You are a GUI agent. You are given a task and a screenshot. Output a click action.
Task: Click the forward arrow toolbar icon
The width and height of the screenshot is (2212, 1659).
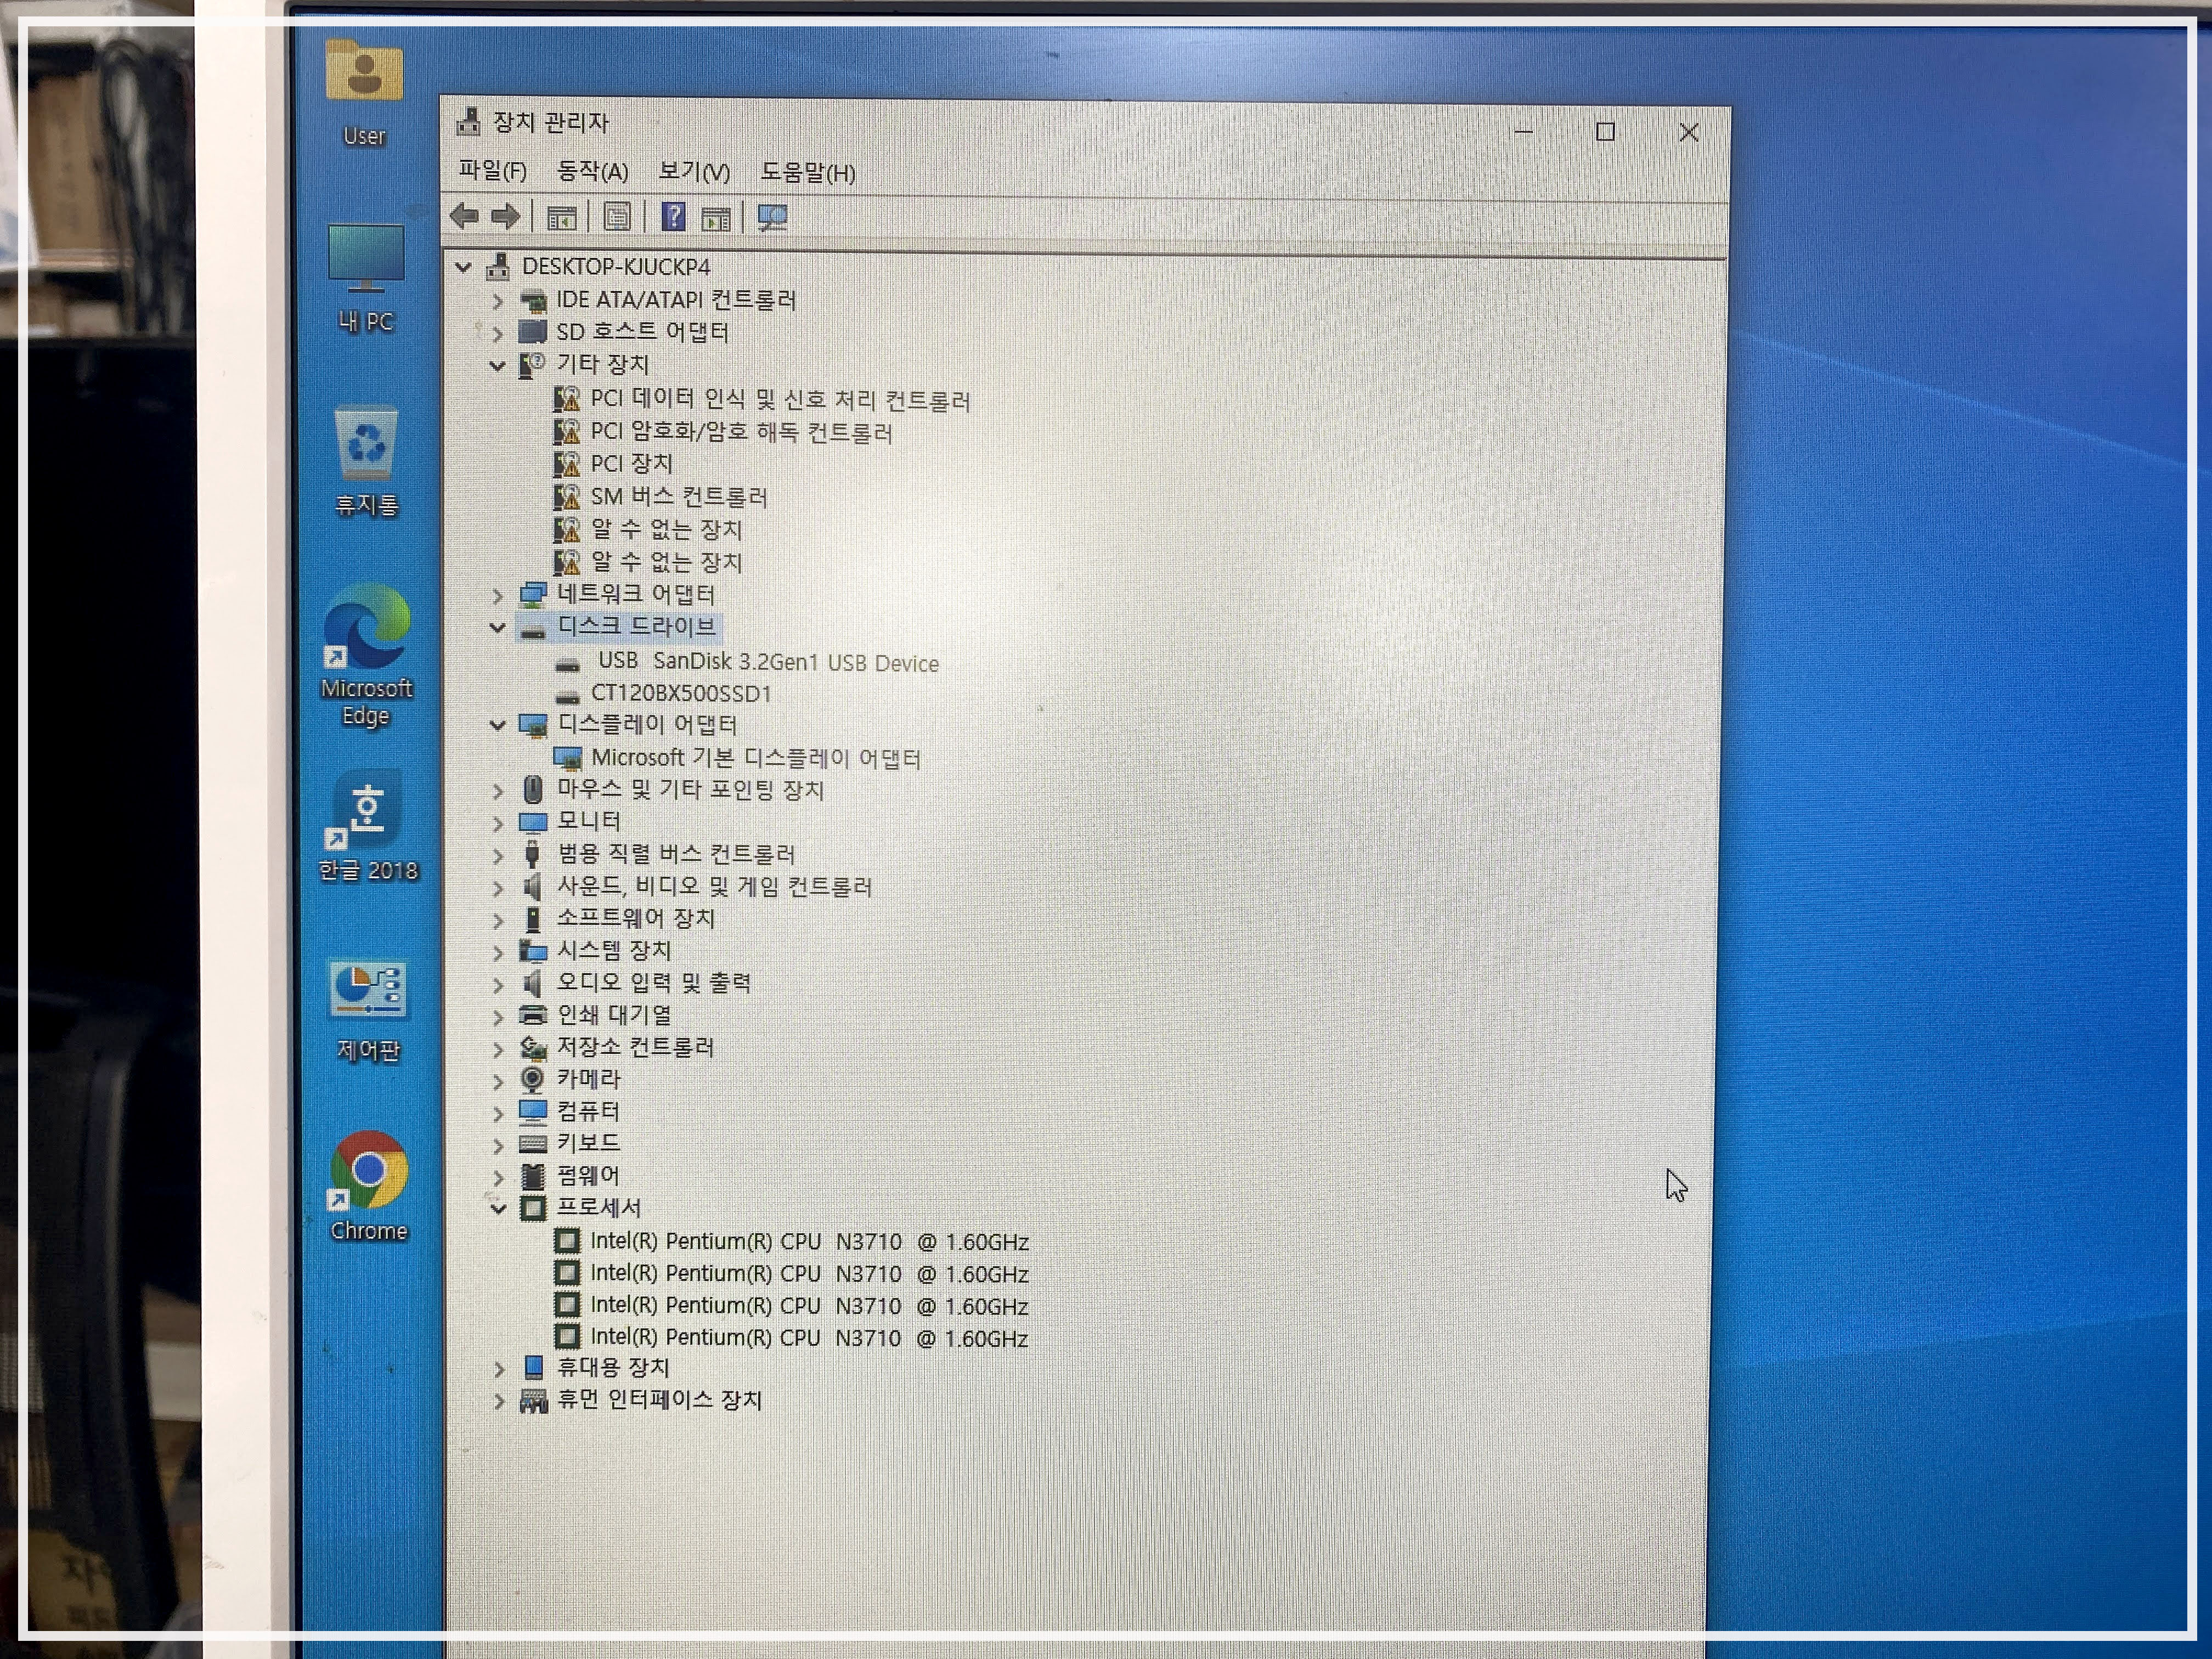(506, 216)
